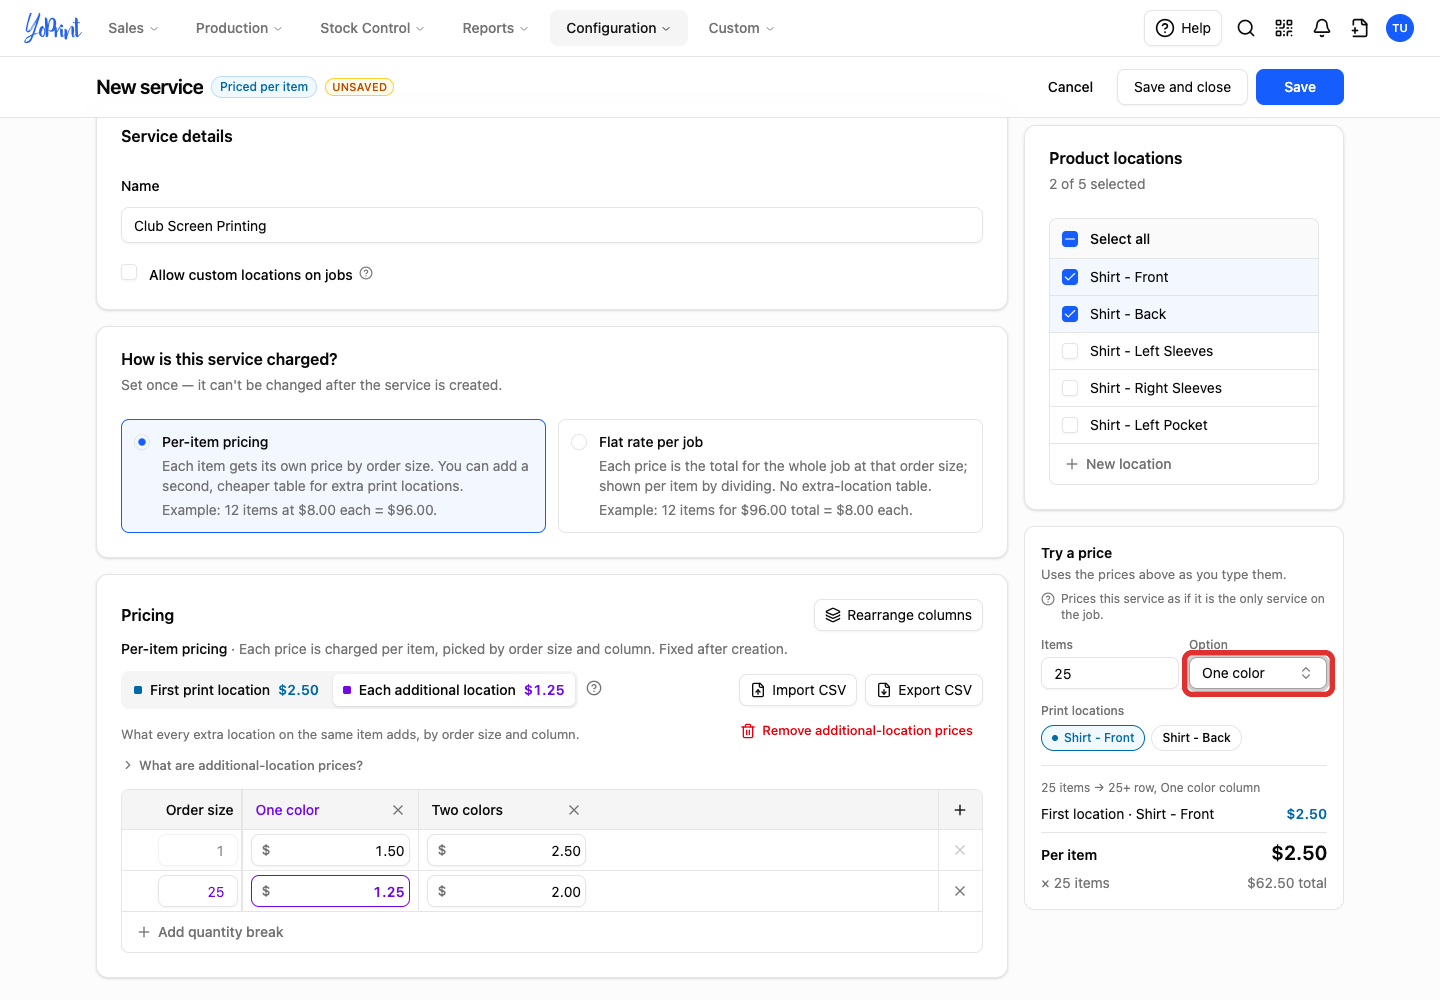Click Add quantity break
Screen dimensions: 1440x1000
click(x=211, y=932)
